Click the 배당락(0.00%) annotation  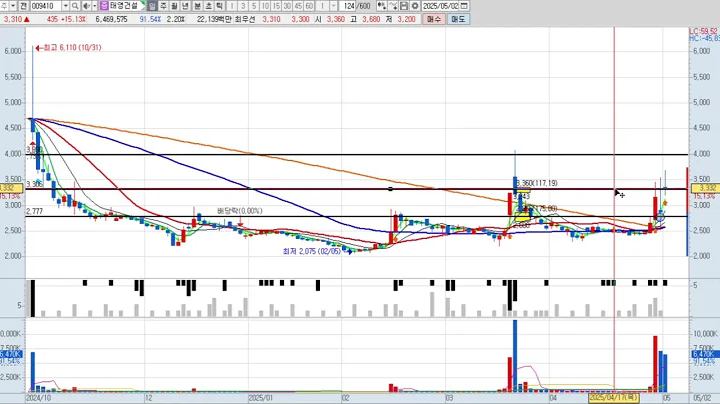click(240, 211)
